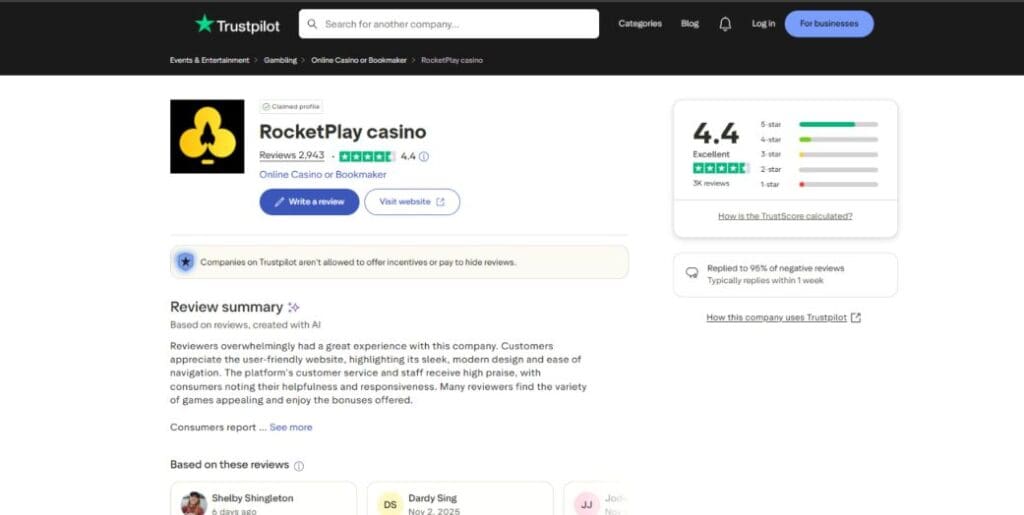Viewport: 1024px width, 515px height.
Task: Click the DS avatar for Dardy Sing
Action: 390,504
